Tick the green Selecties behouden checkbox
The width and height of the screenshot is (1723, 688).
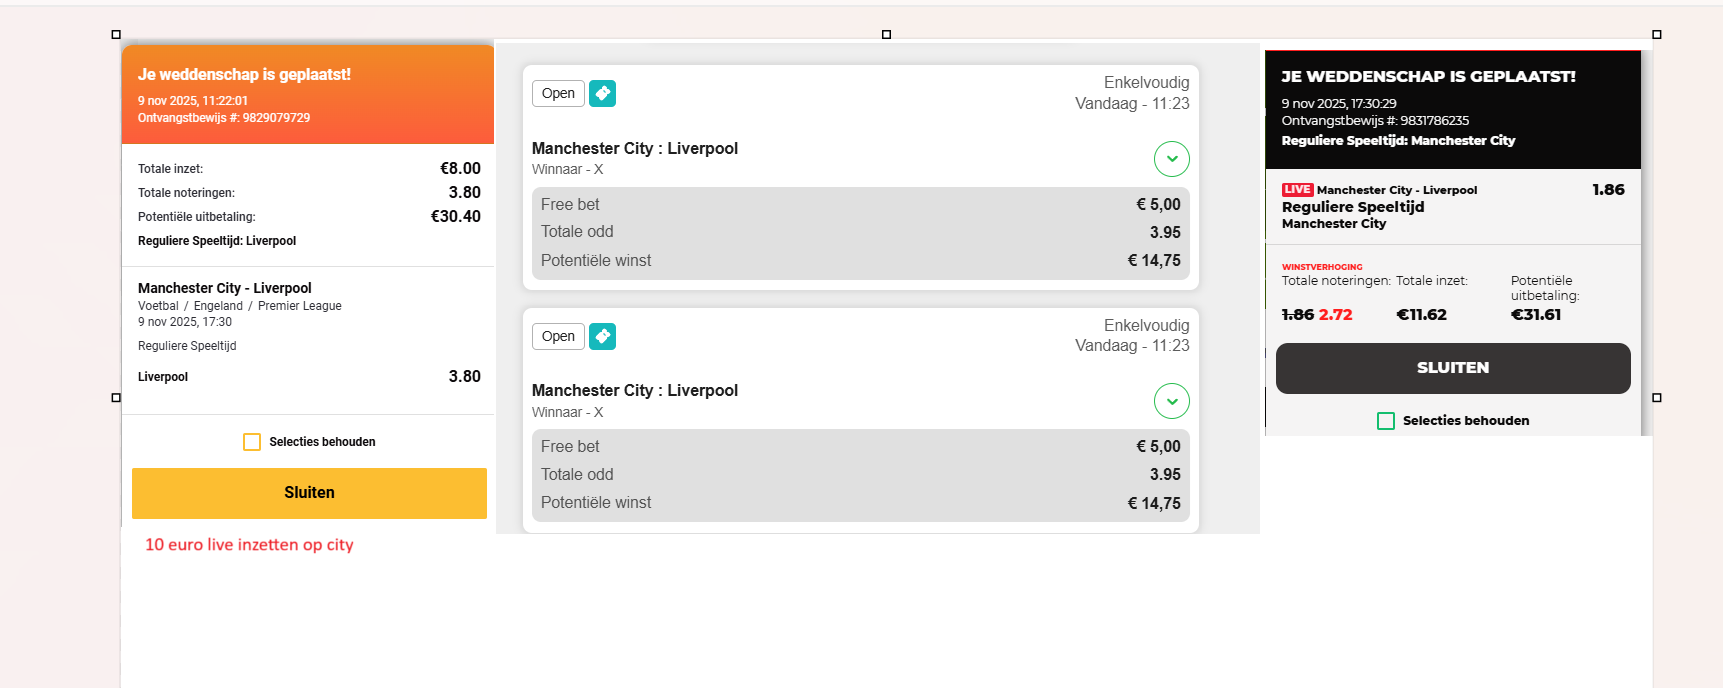pyautogui.click(x=1386, y=421)
